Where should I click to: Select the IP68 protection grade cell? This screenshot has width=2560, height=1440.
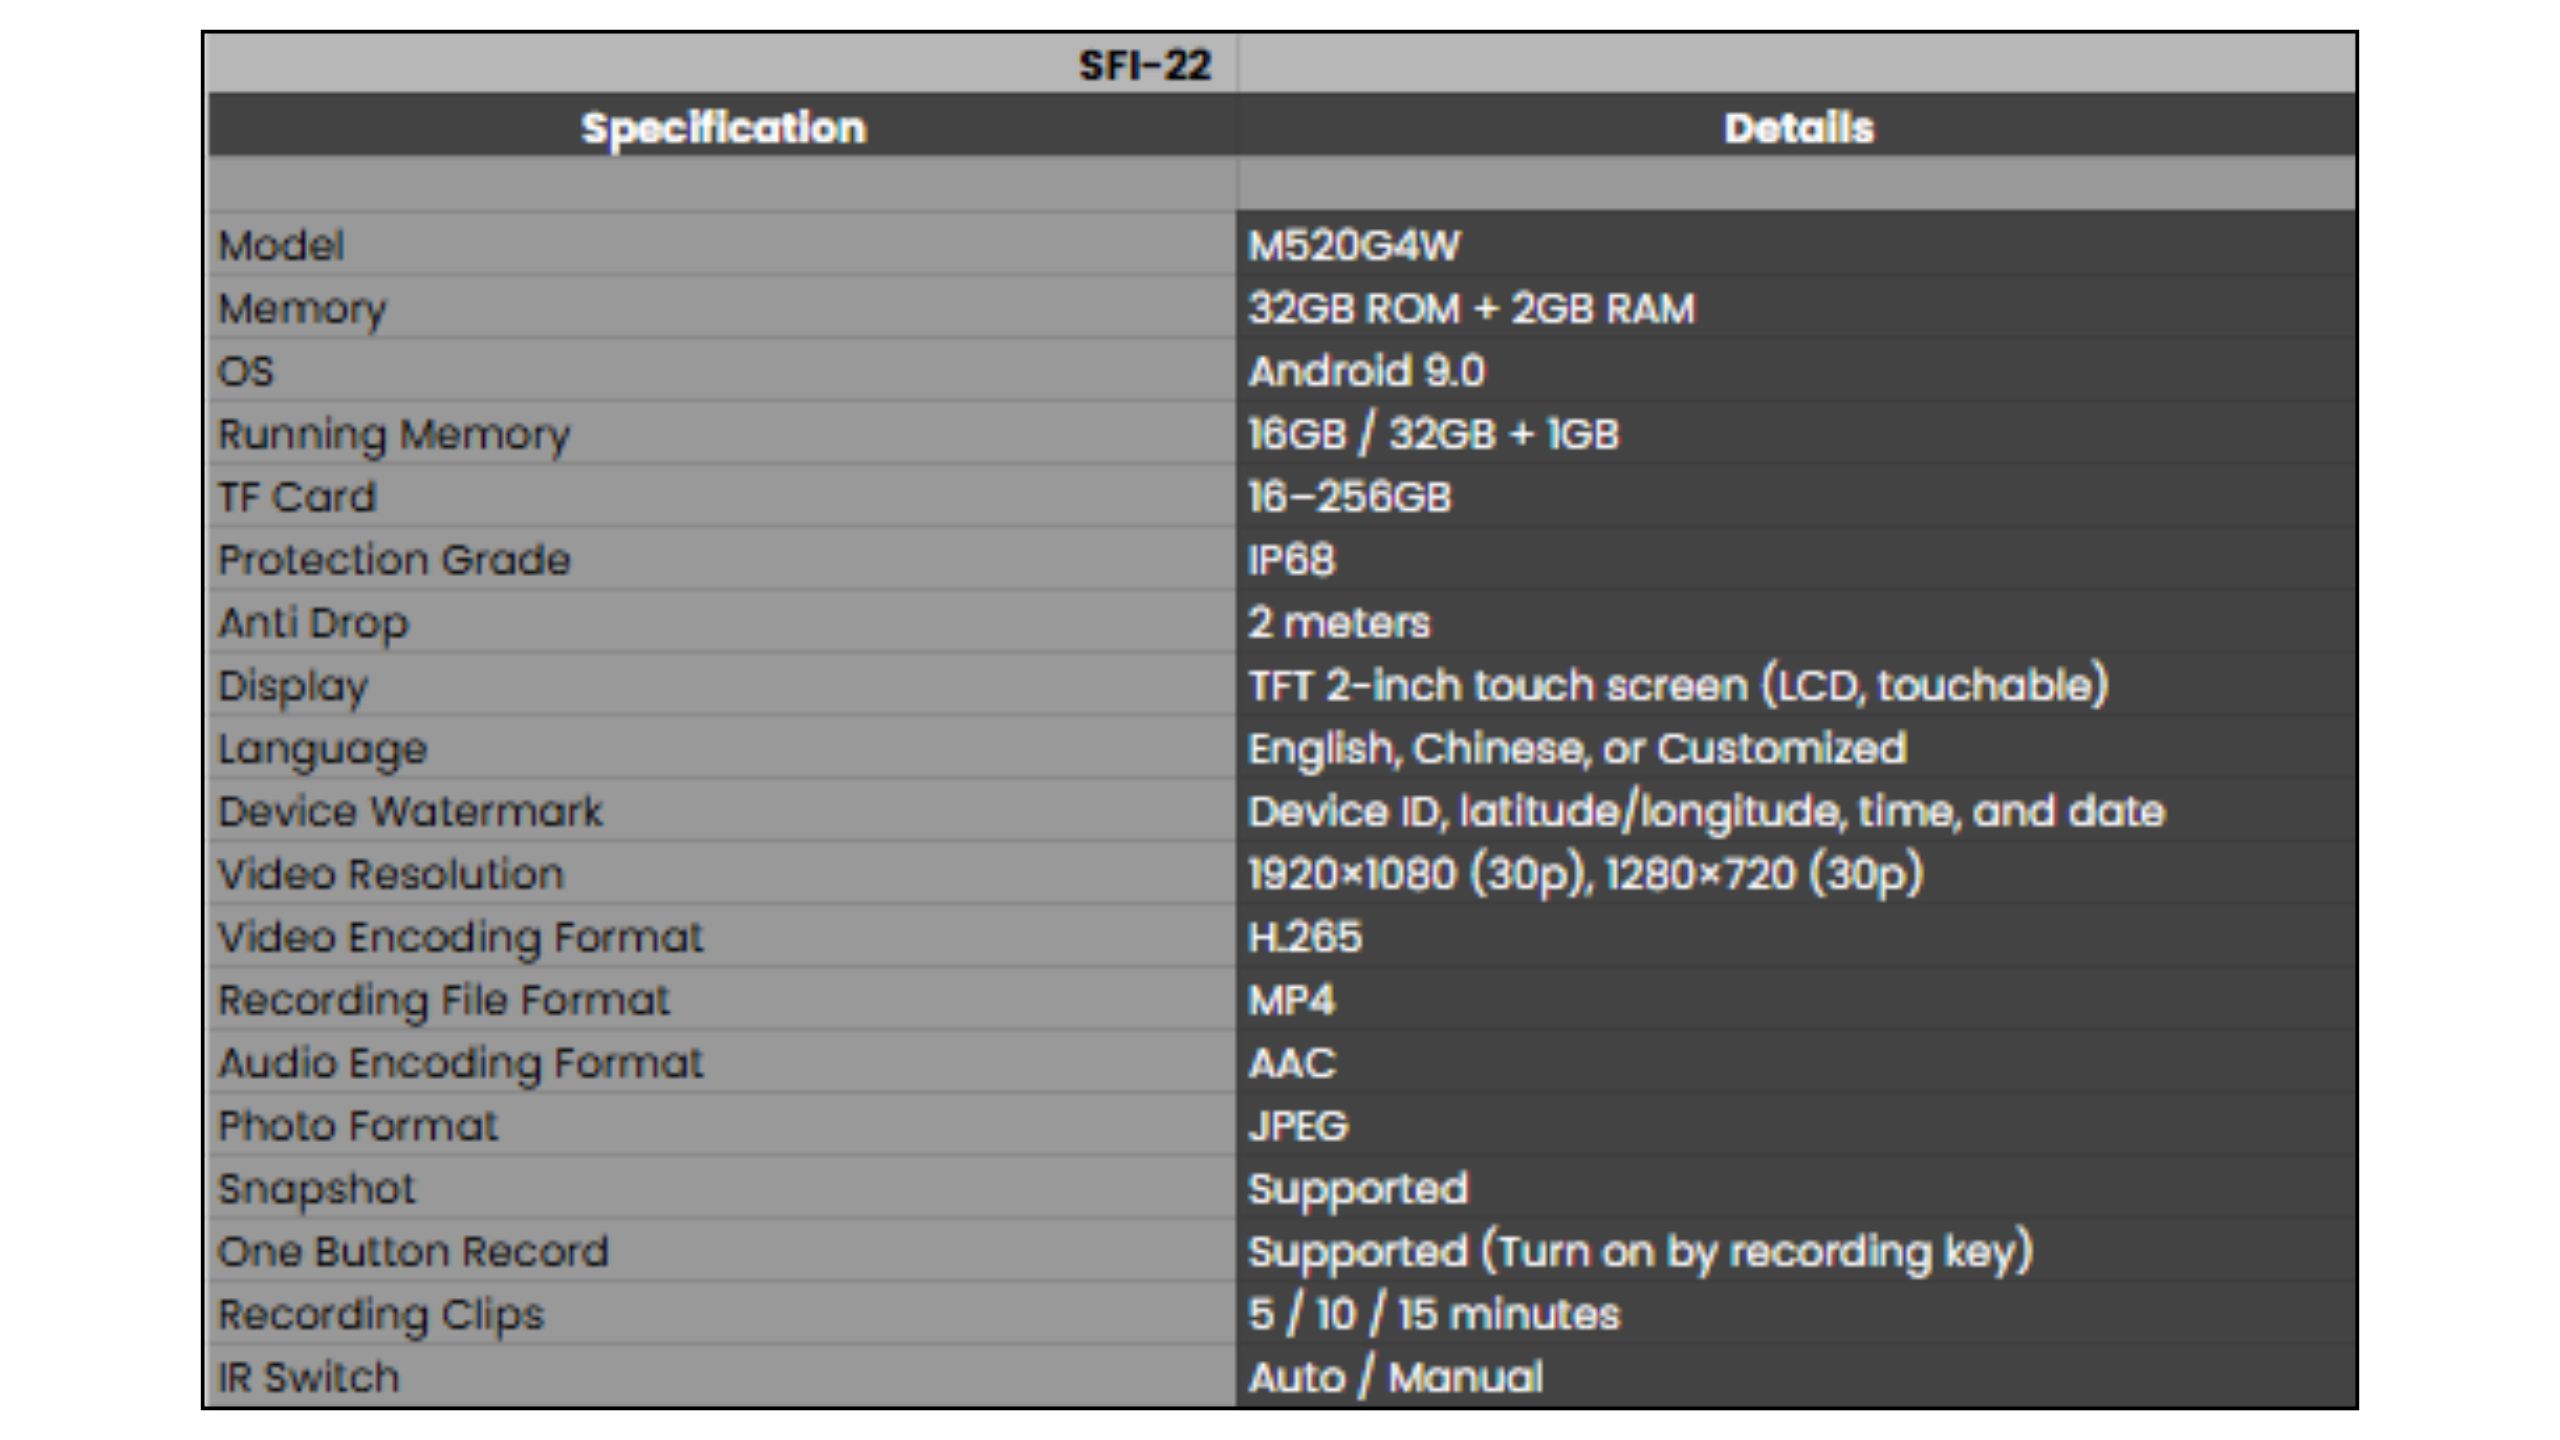1291,560
